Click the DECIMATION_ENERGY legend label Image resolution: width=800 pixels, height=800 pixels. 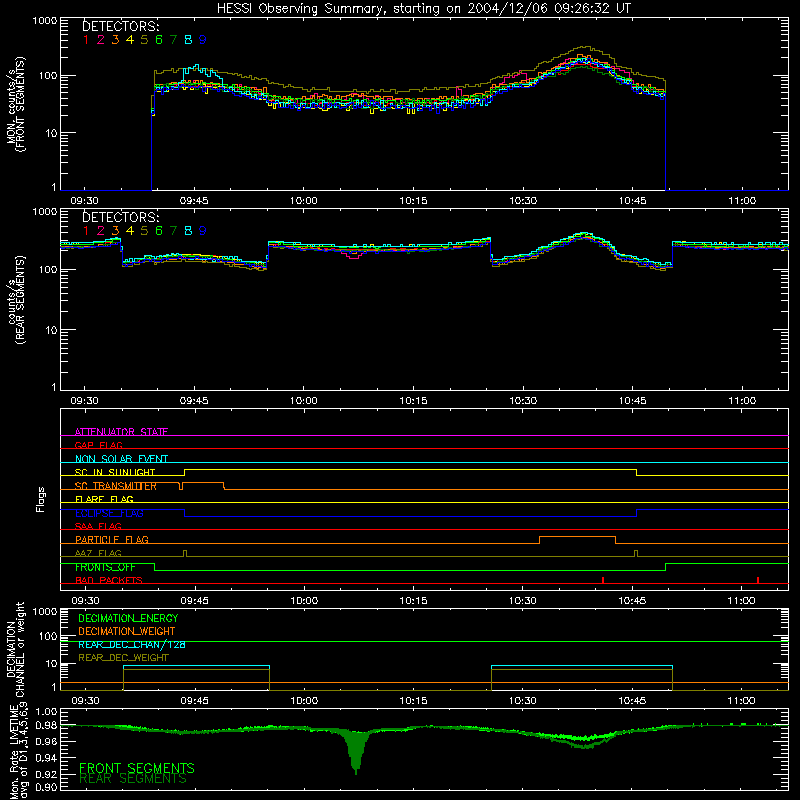(128, 618)
